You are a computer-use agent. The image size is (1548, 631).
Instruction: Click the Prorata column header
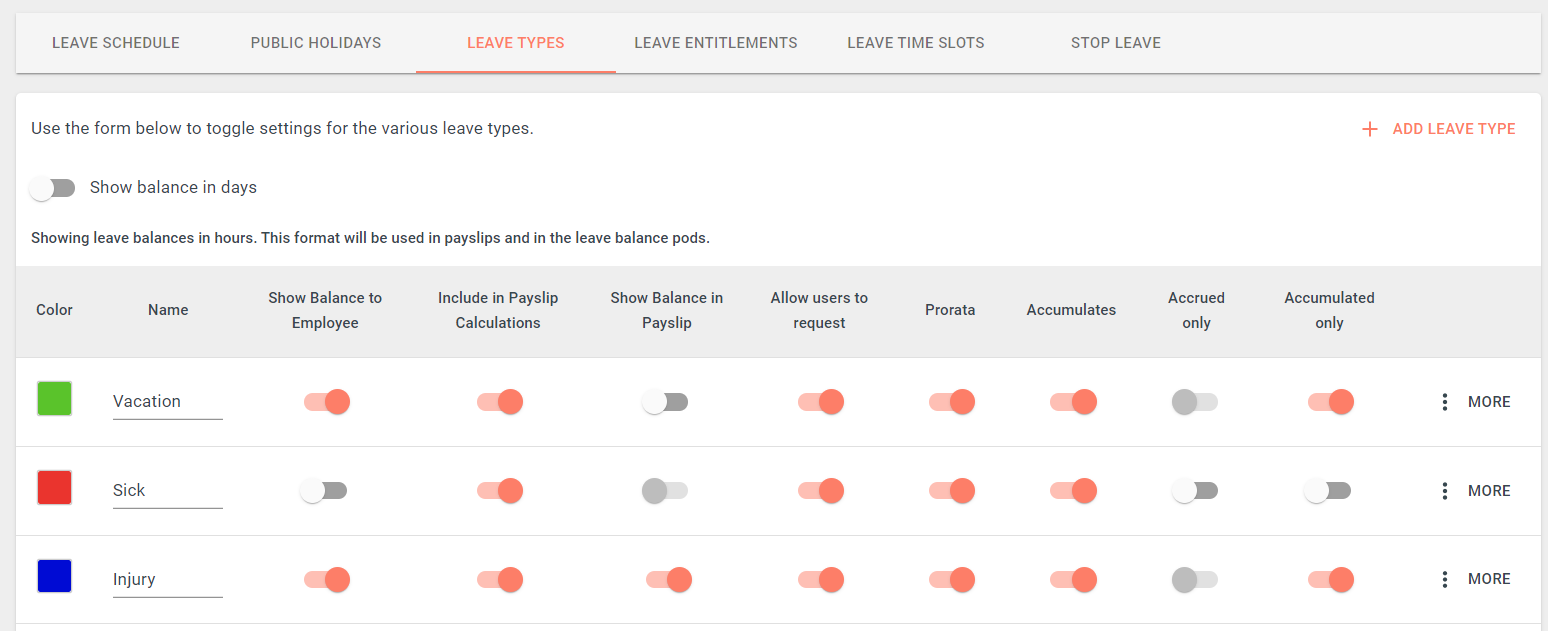950,310
